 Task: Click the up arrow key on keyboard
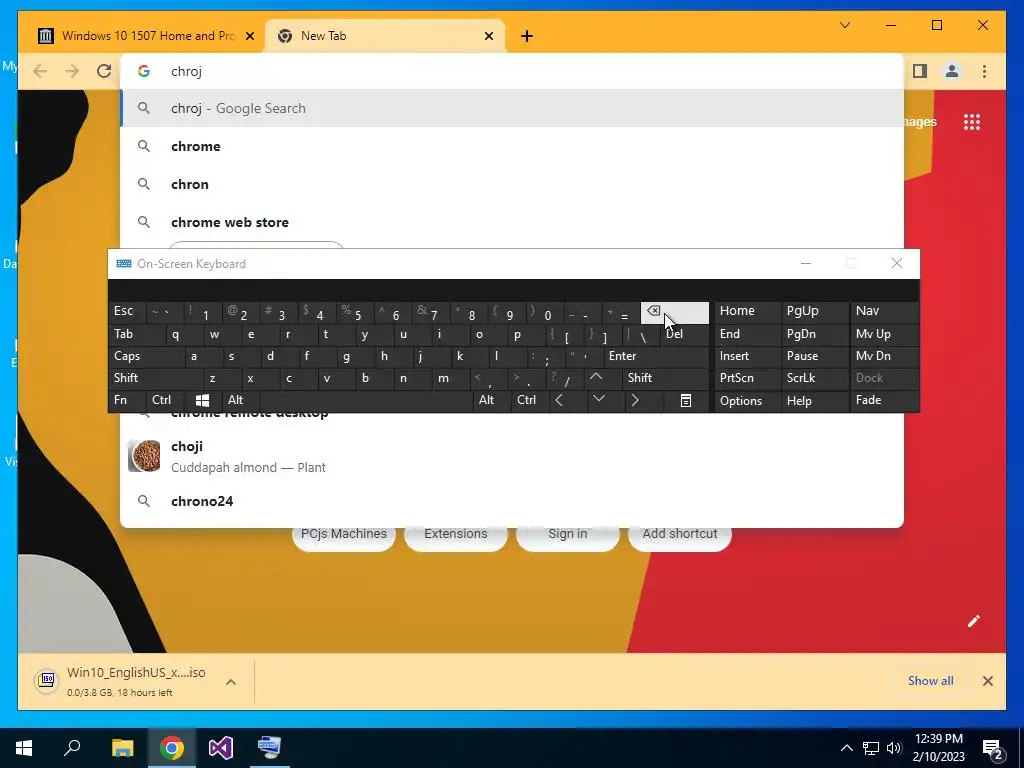point(596,377)
